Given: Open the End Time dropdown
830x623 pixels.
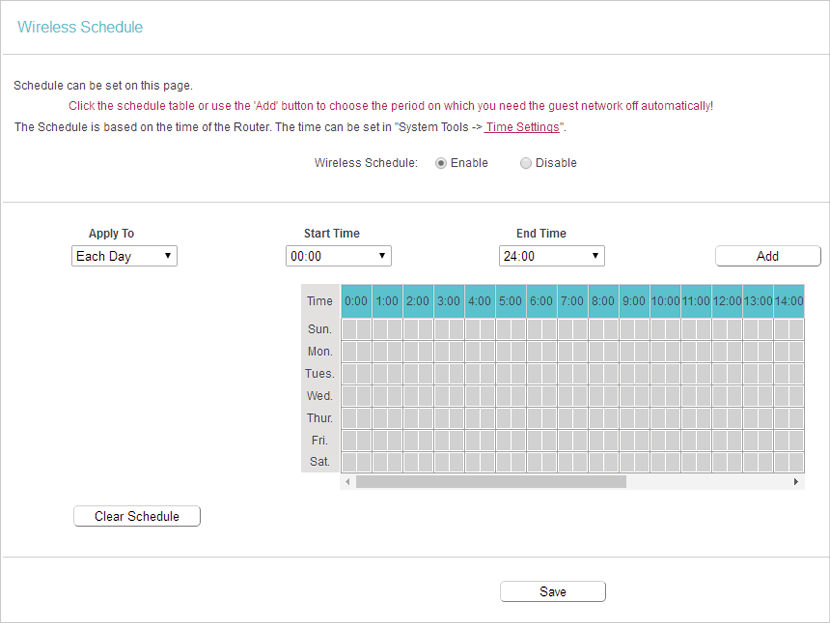Looking at the screenshot, I should [552, 256].
